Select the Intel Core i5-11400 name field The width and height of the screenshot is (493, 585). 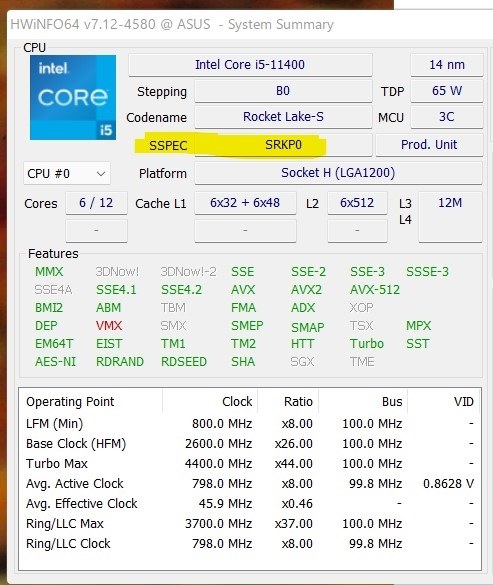click(x=250, y=65)
